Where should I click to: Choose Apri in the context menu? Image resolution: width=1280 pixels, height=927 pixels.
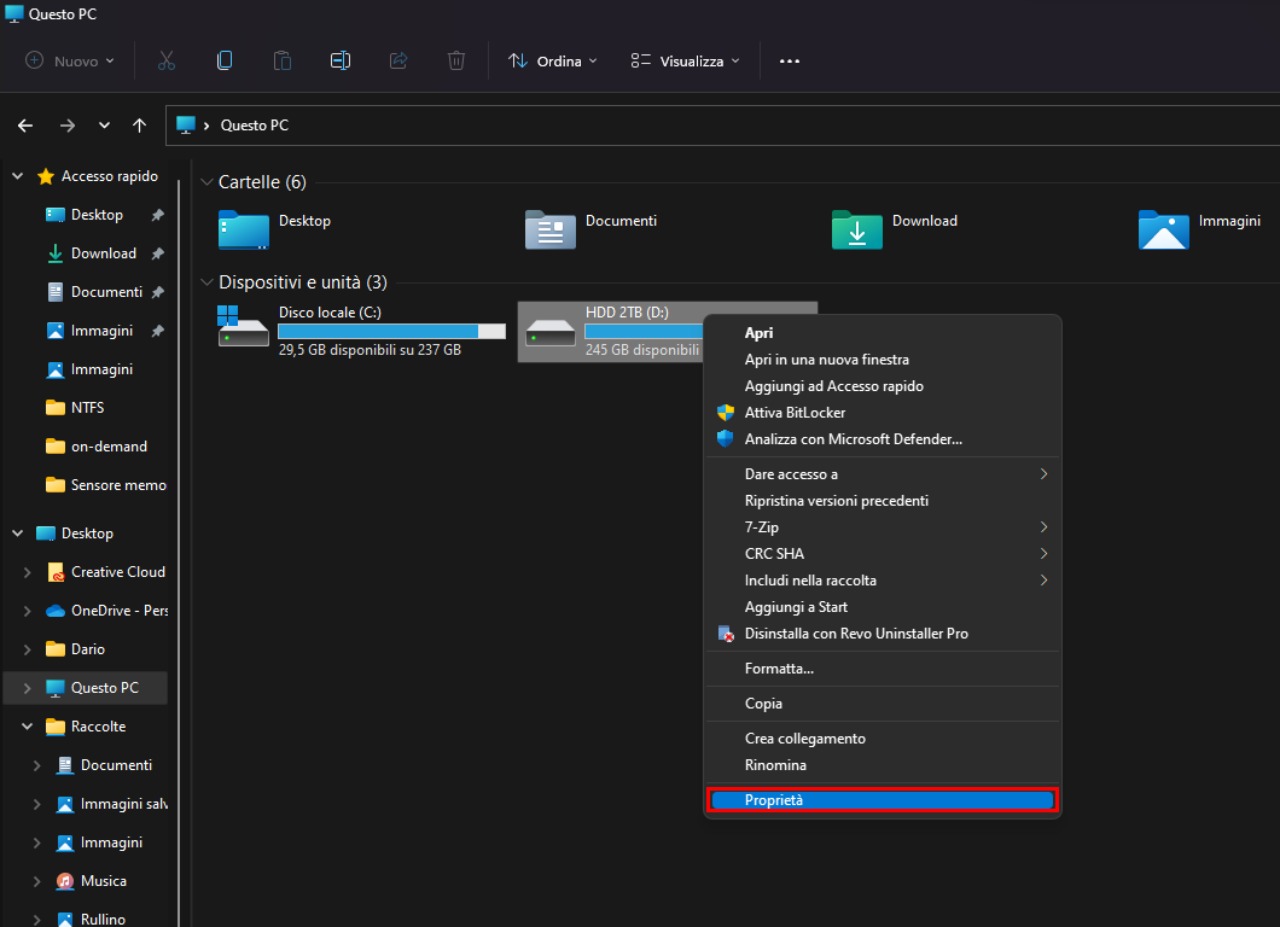(x=883, y=333)
